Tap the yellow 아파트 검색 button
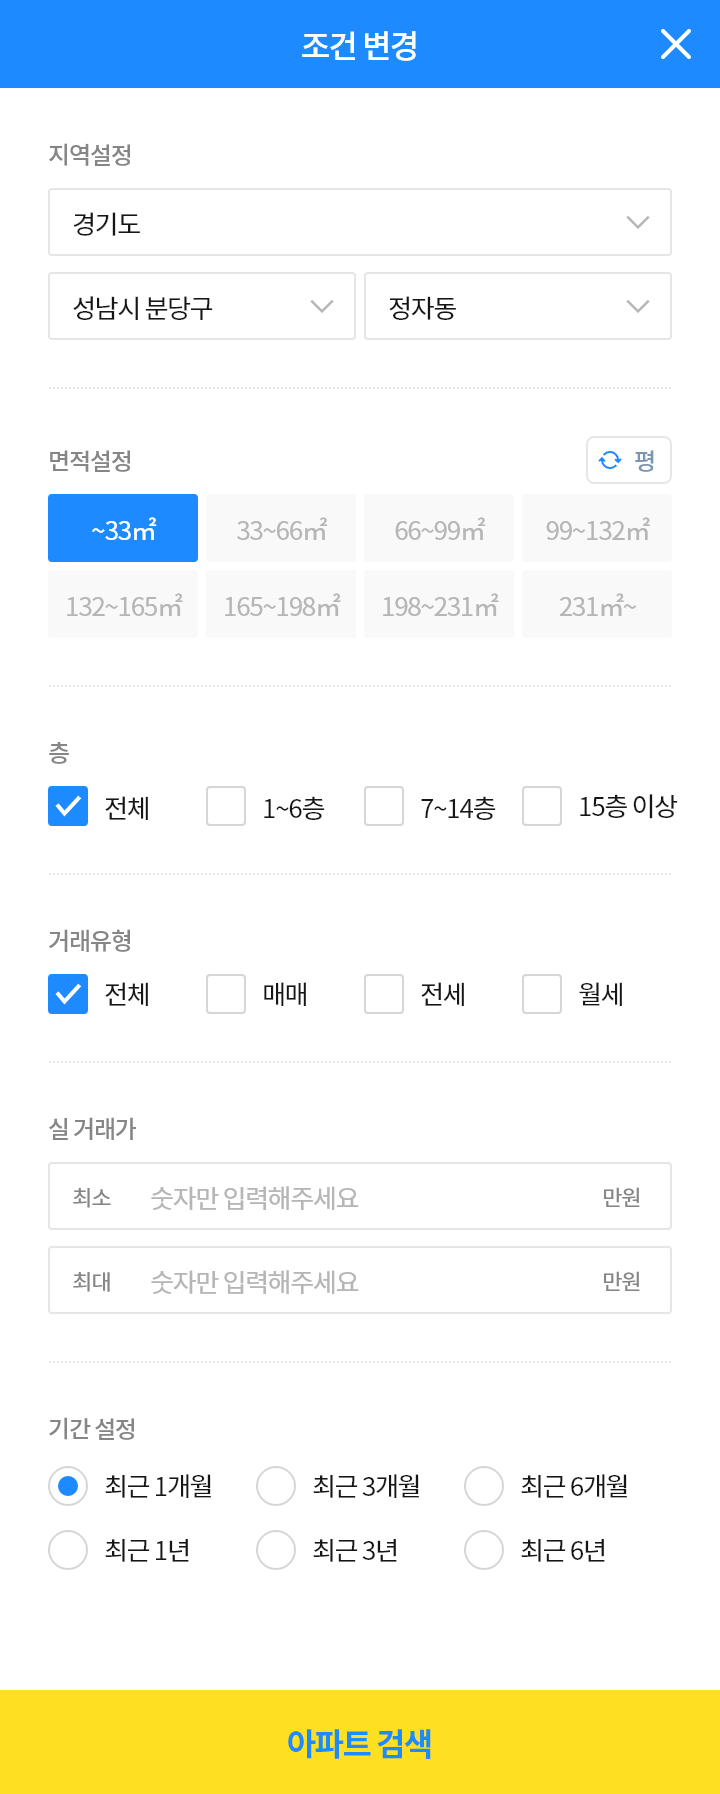The height and width of the screenshot is (1794, 720). coord(360,1742)
